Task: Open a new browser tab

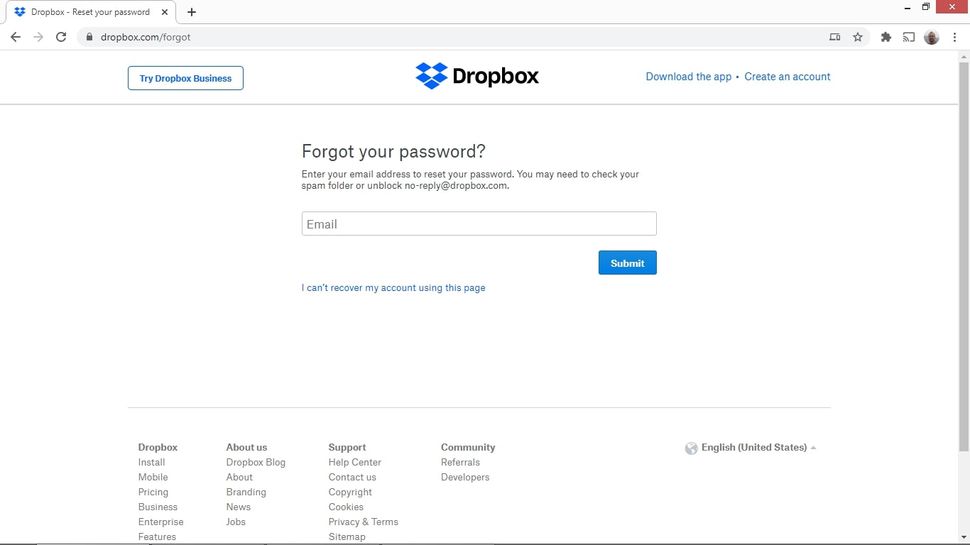Action: coord(191,12)
